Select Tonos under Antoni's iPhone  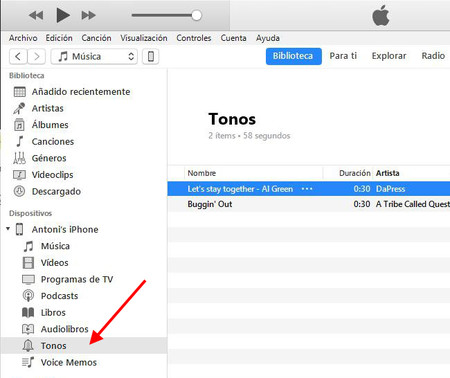coord(83,345)
